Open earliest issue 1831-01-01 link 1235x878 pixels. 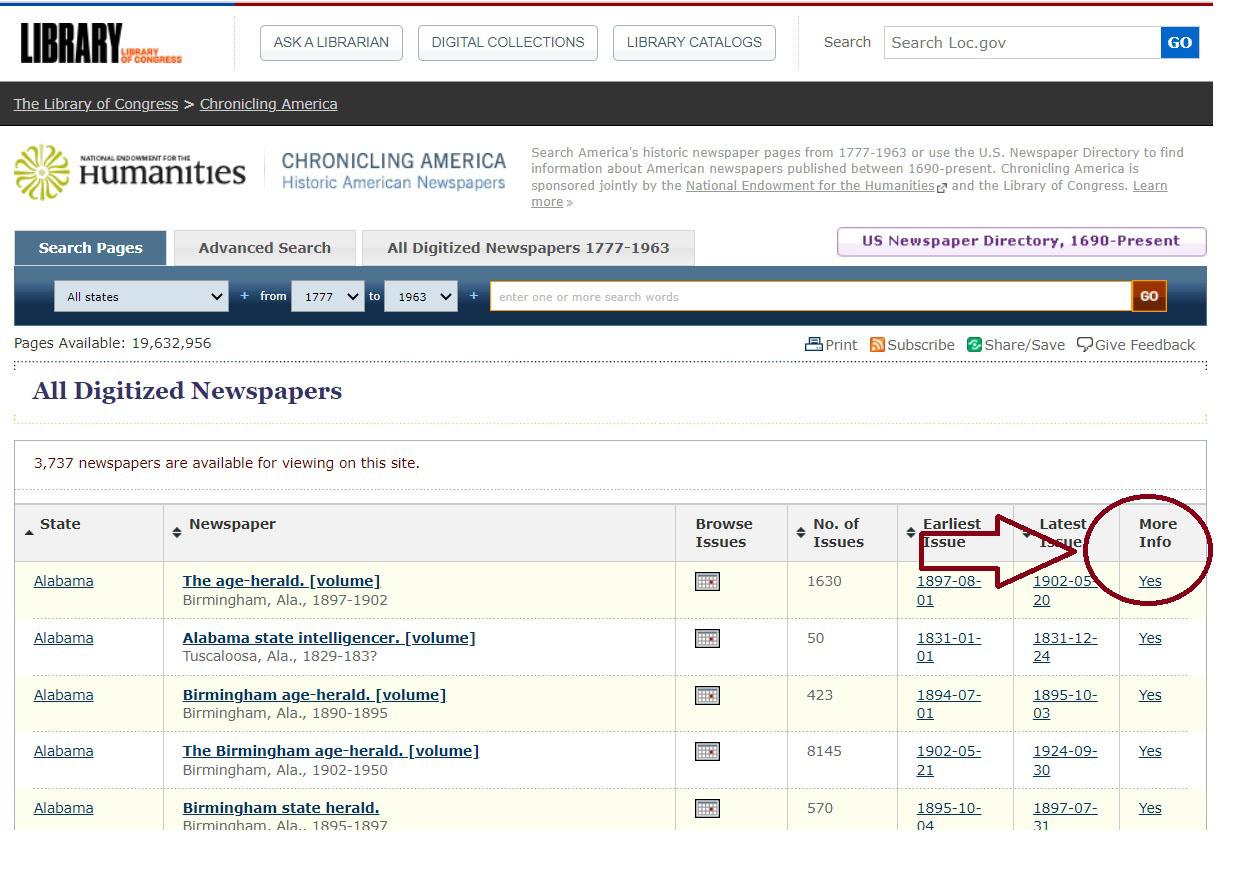949,647
